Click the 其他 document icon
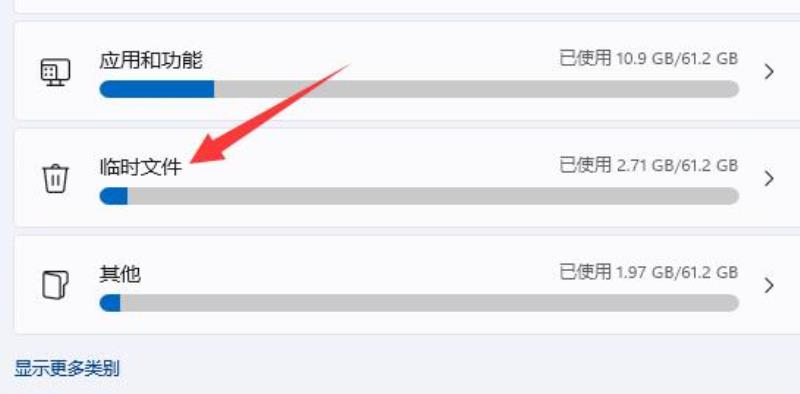This screenshot has height=394, width=800. click(55, 285)
